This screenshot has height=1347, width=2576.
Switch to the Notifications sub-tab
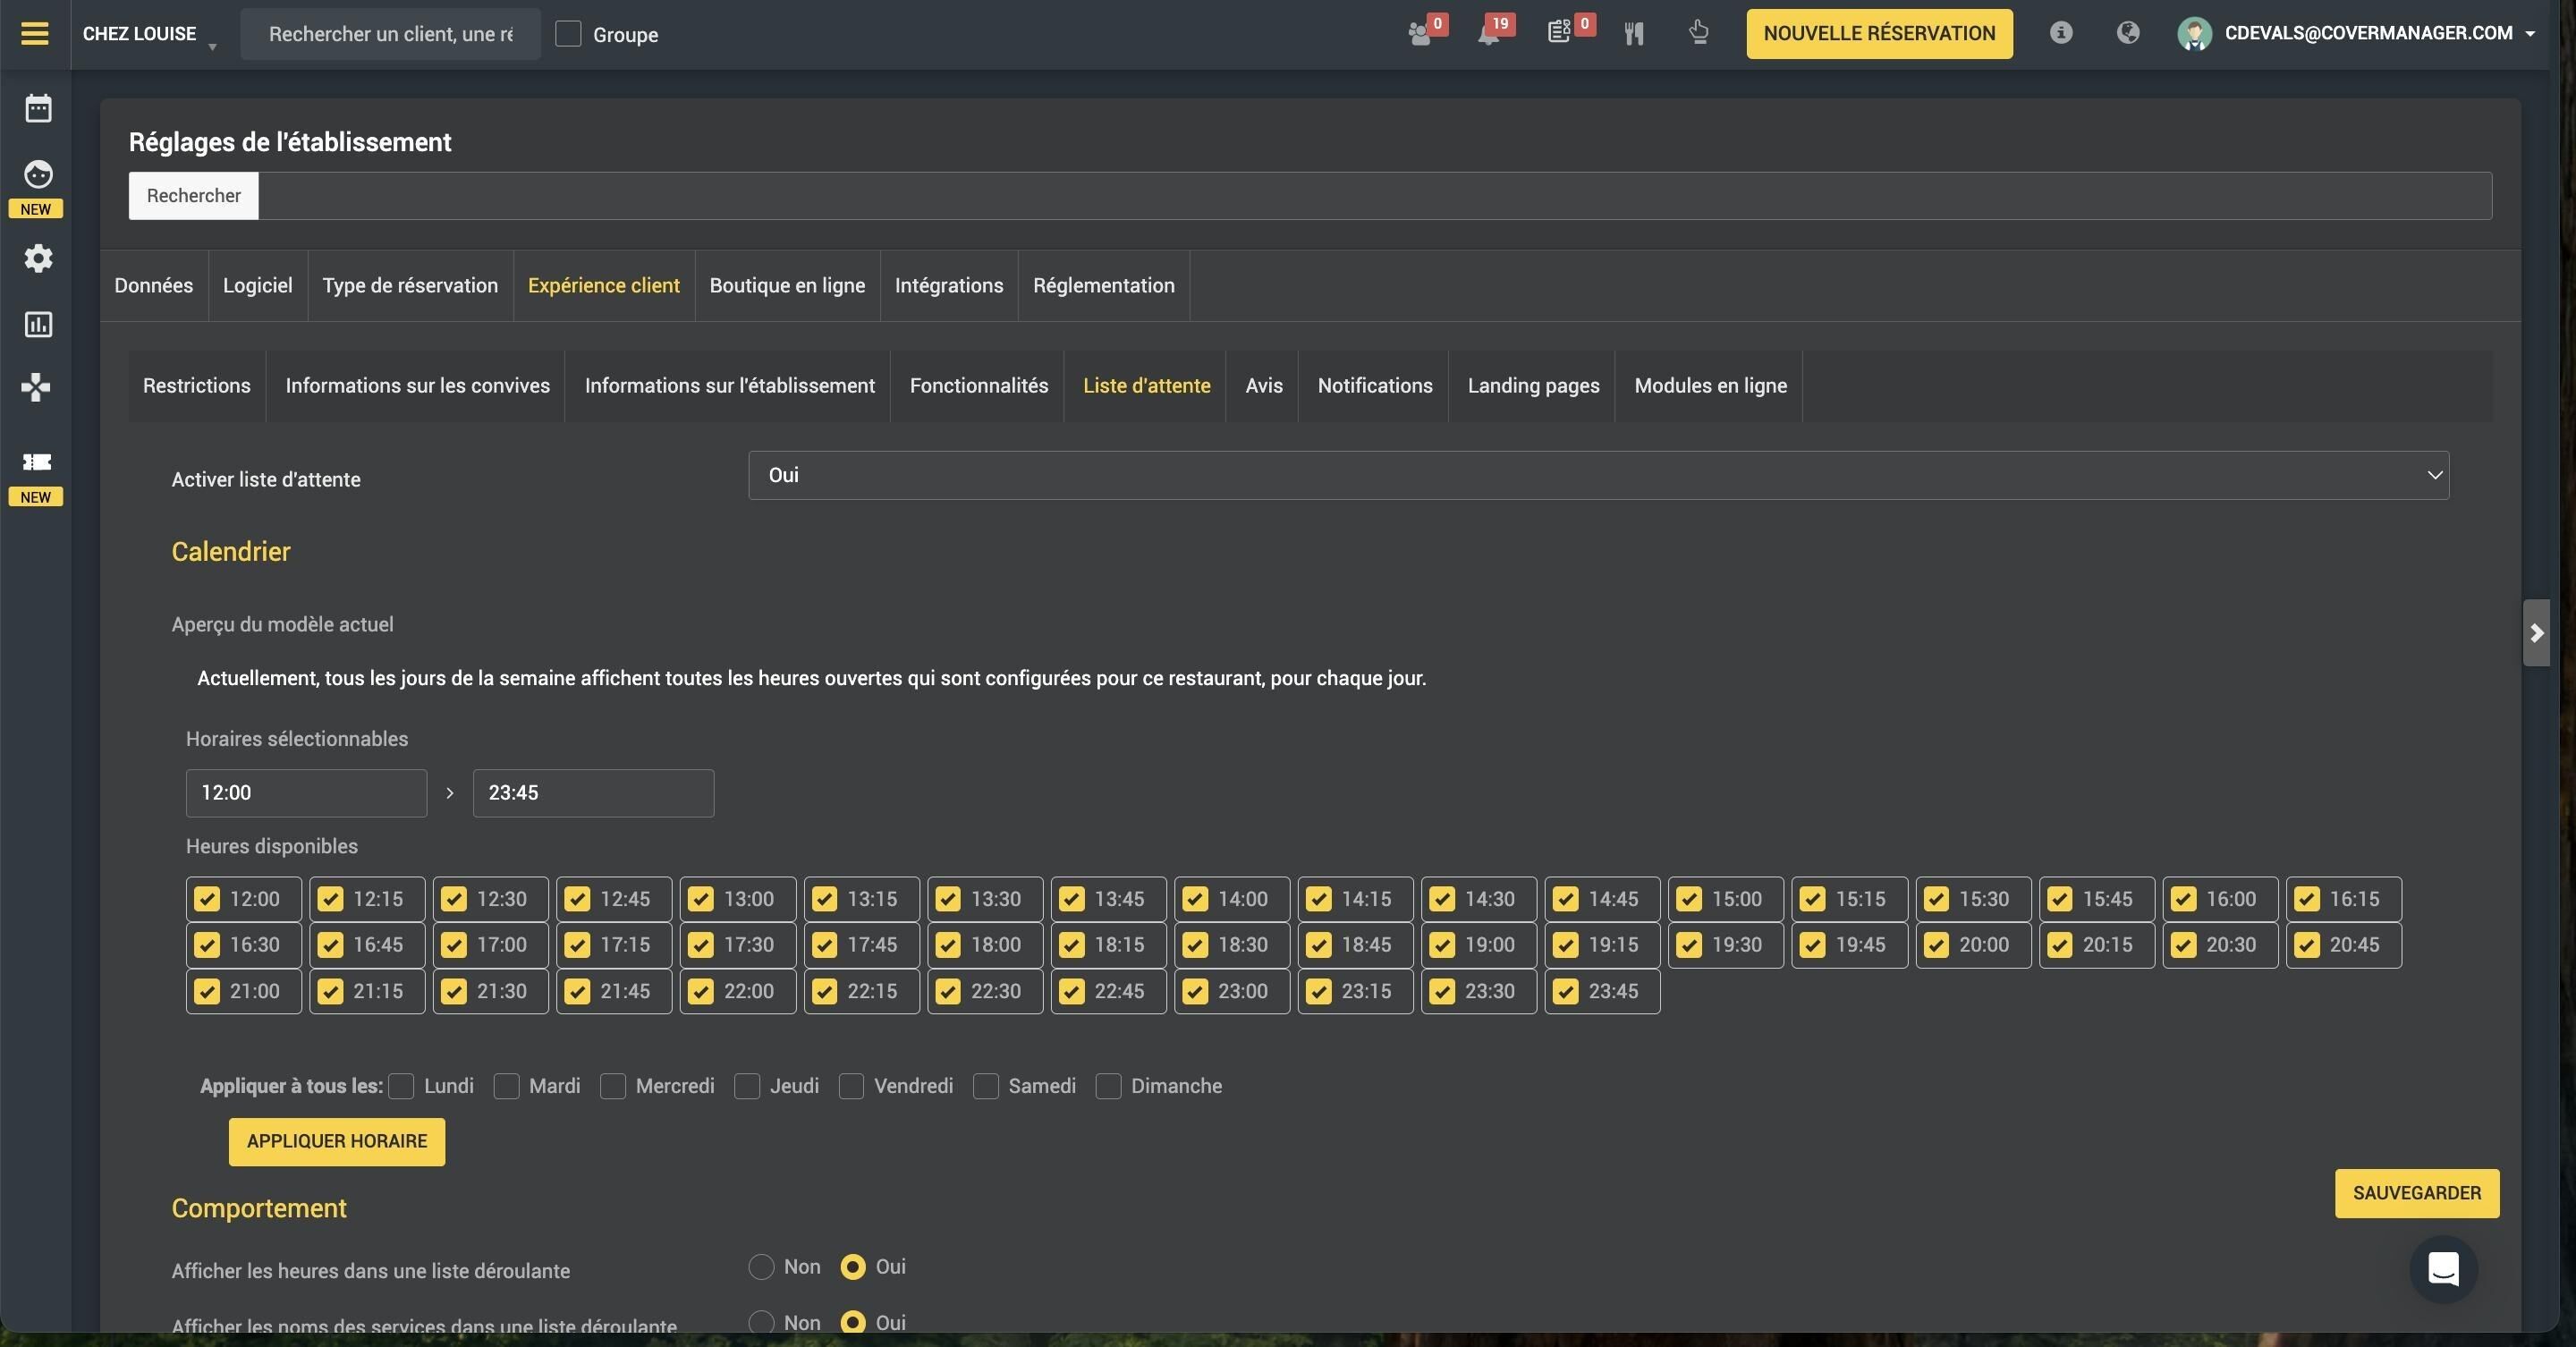click(1374, 386)
